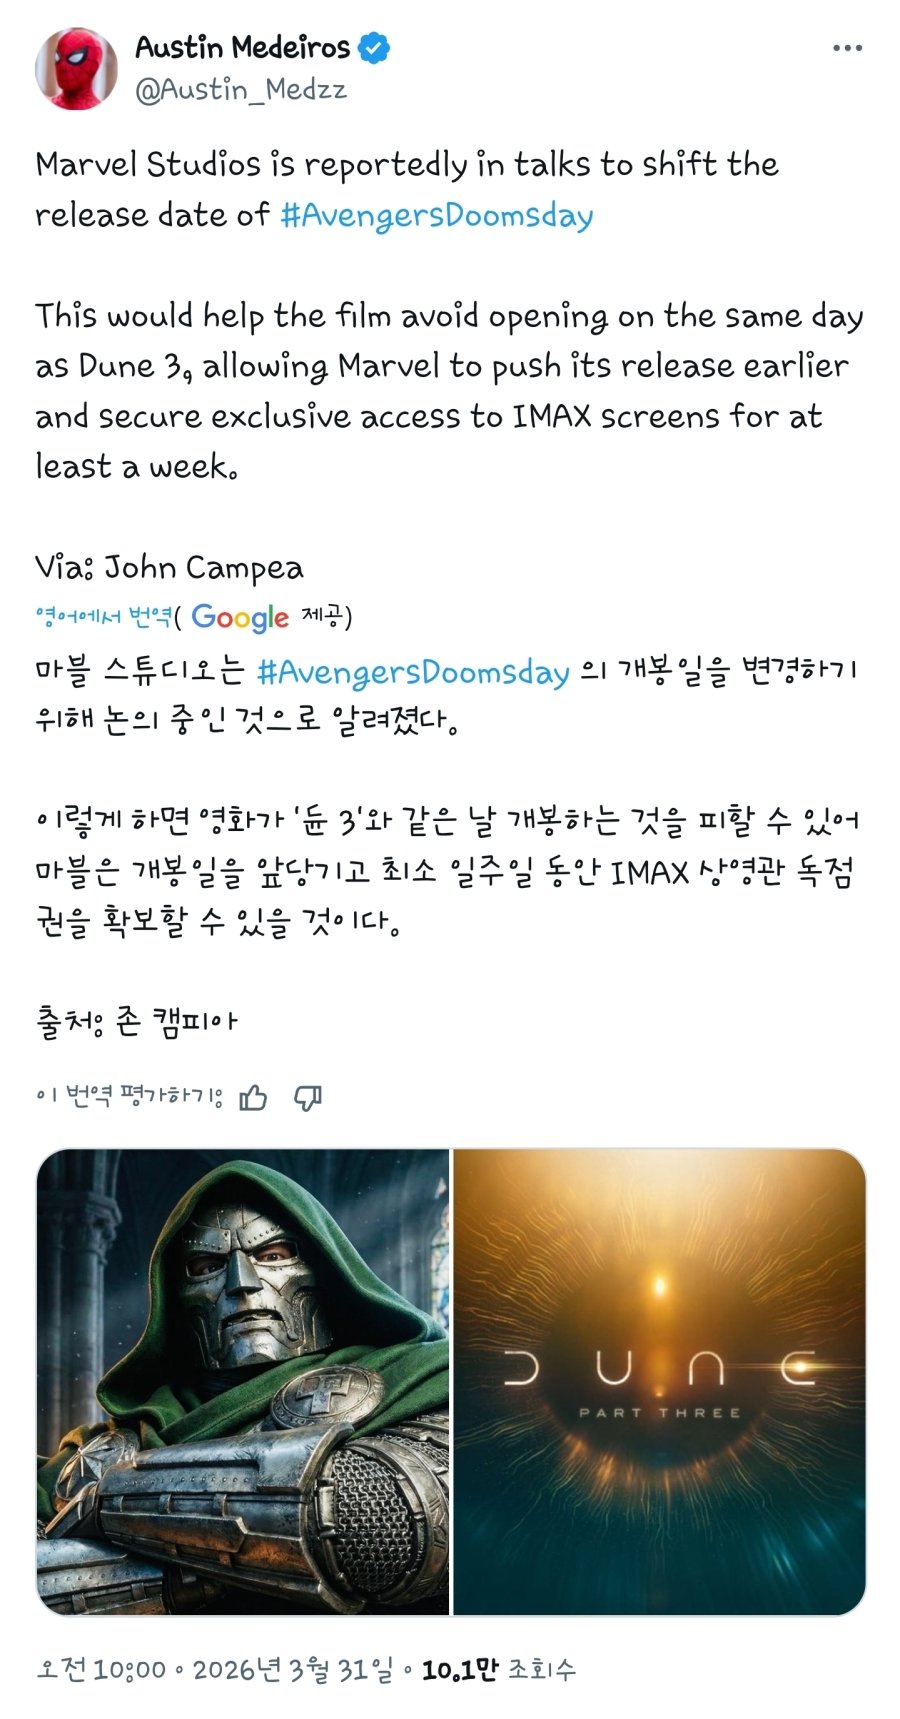Open the Dune Part Three poster image
Screen dimensions: 900x1719
(659, 1381)
